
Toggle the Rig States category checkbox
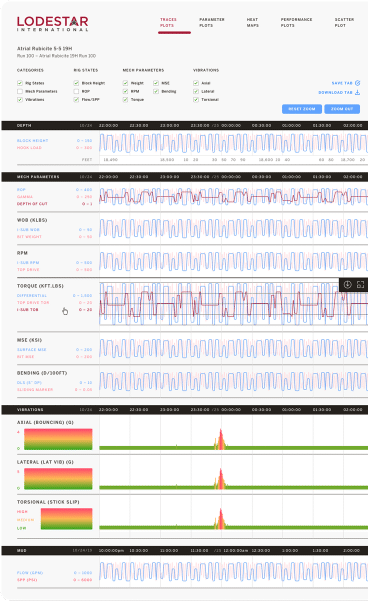point(20,83)
